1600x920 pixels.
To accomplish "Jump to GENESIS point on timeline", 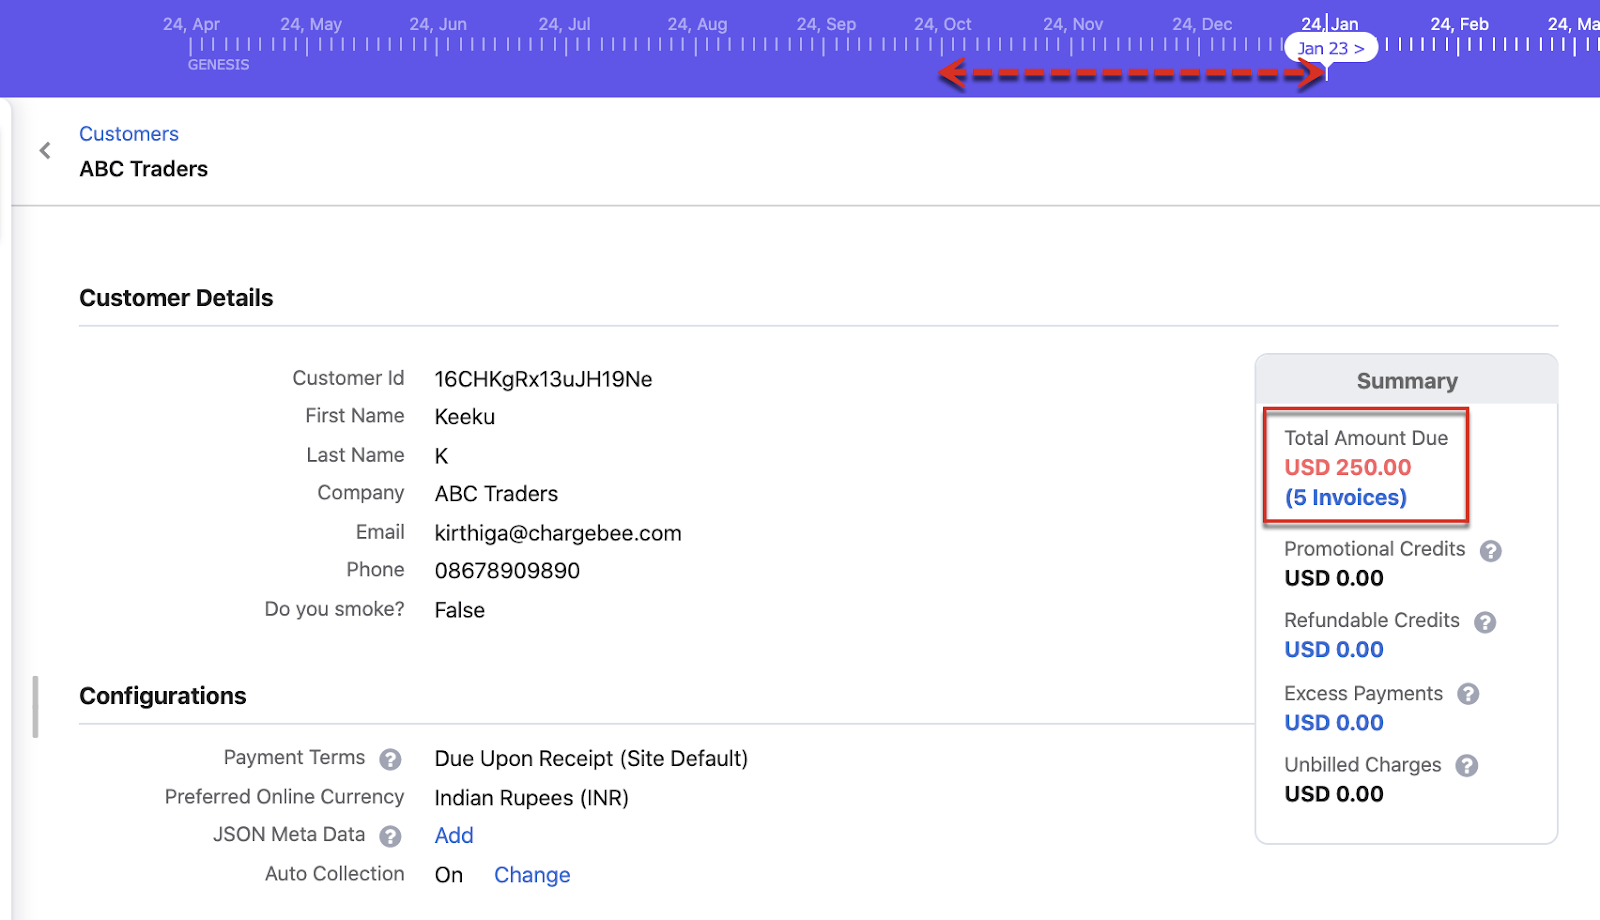I will click(218, 65).
